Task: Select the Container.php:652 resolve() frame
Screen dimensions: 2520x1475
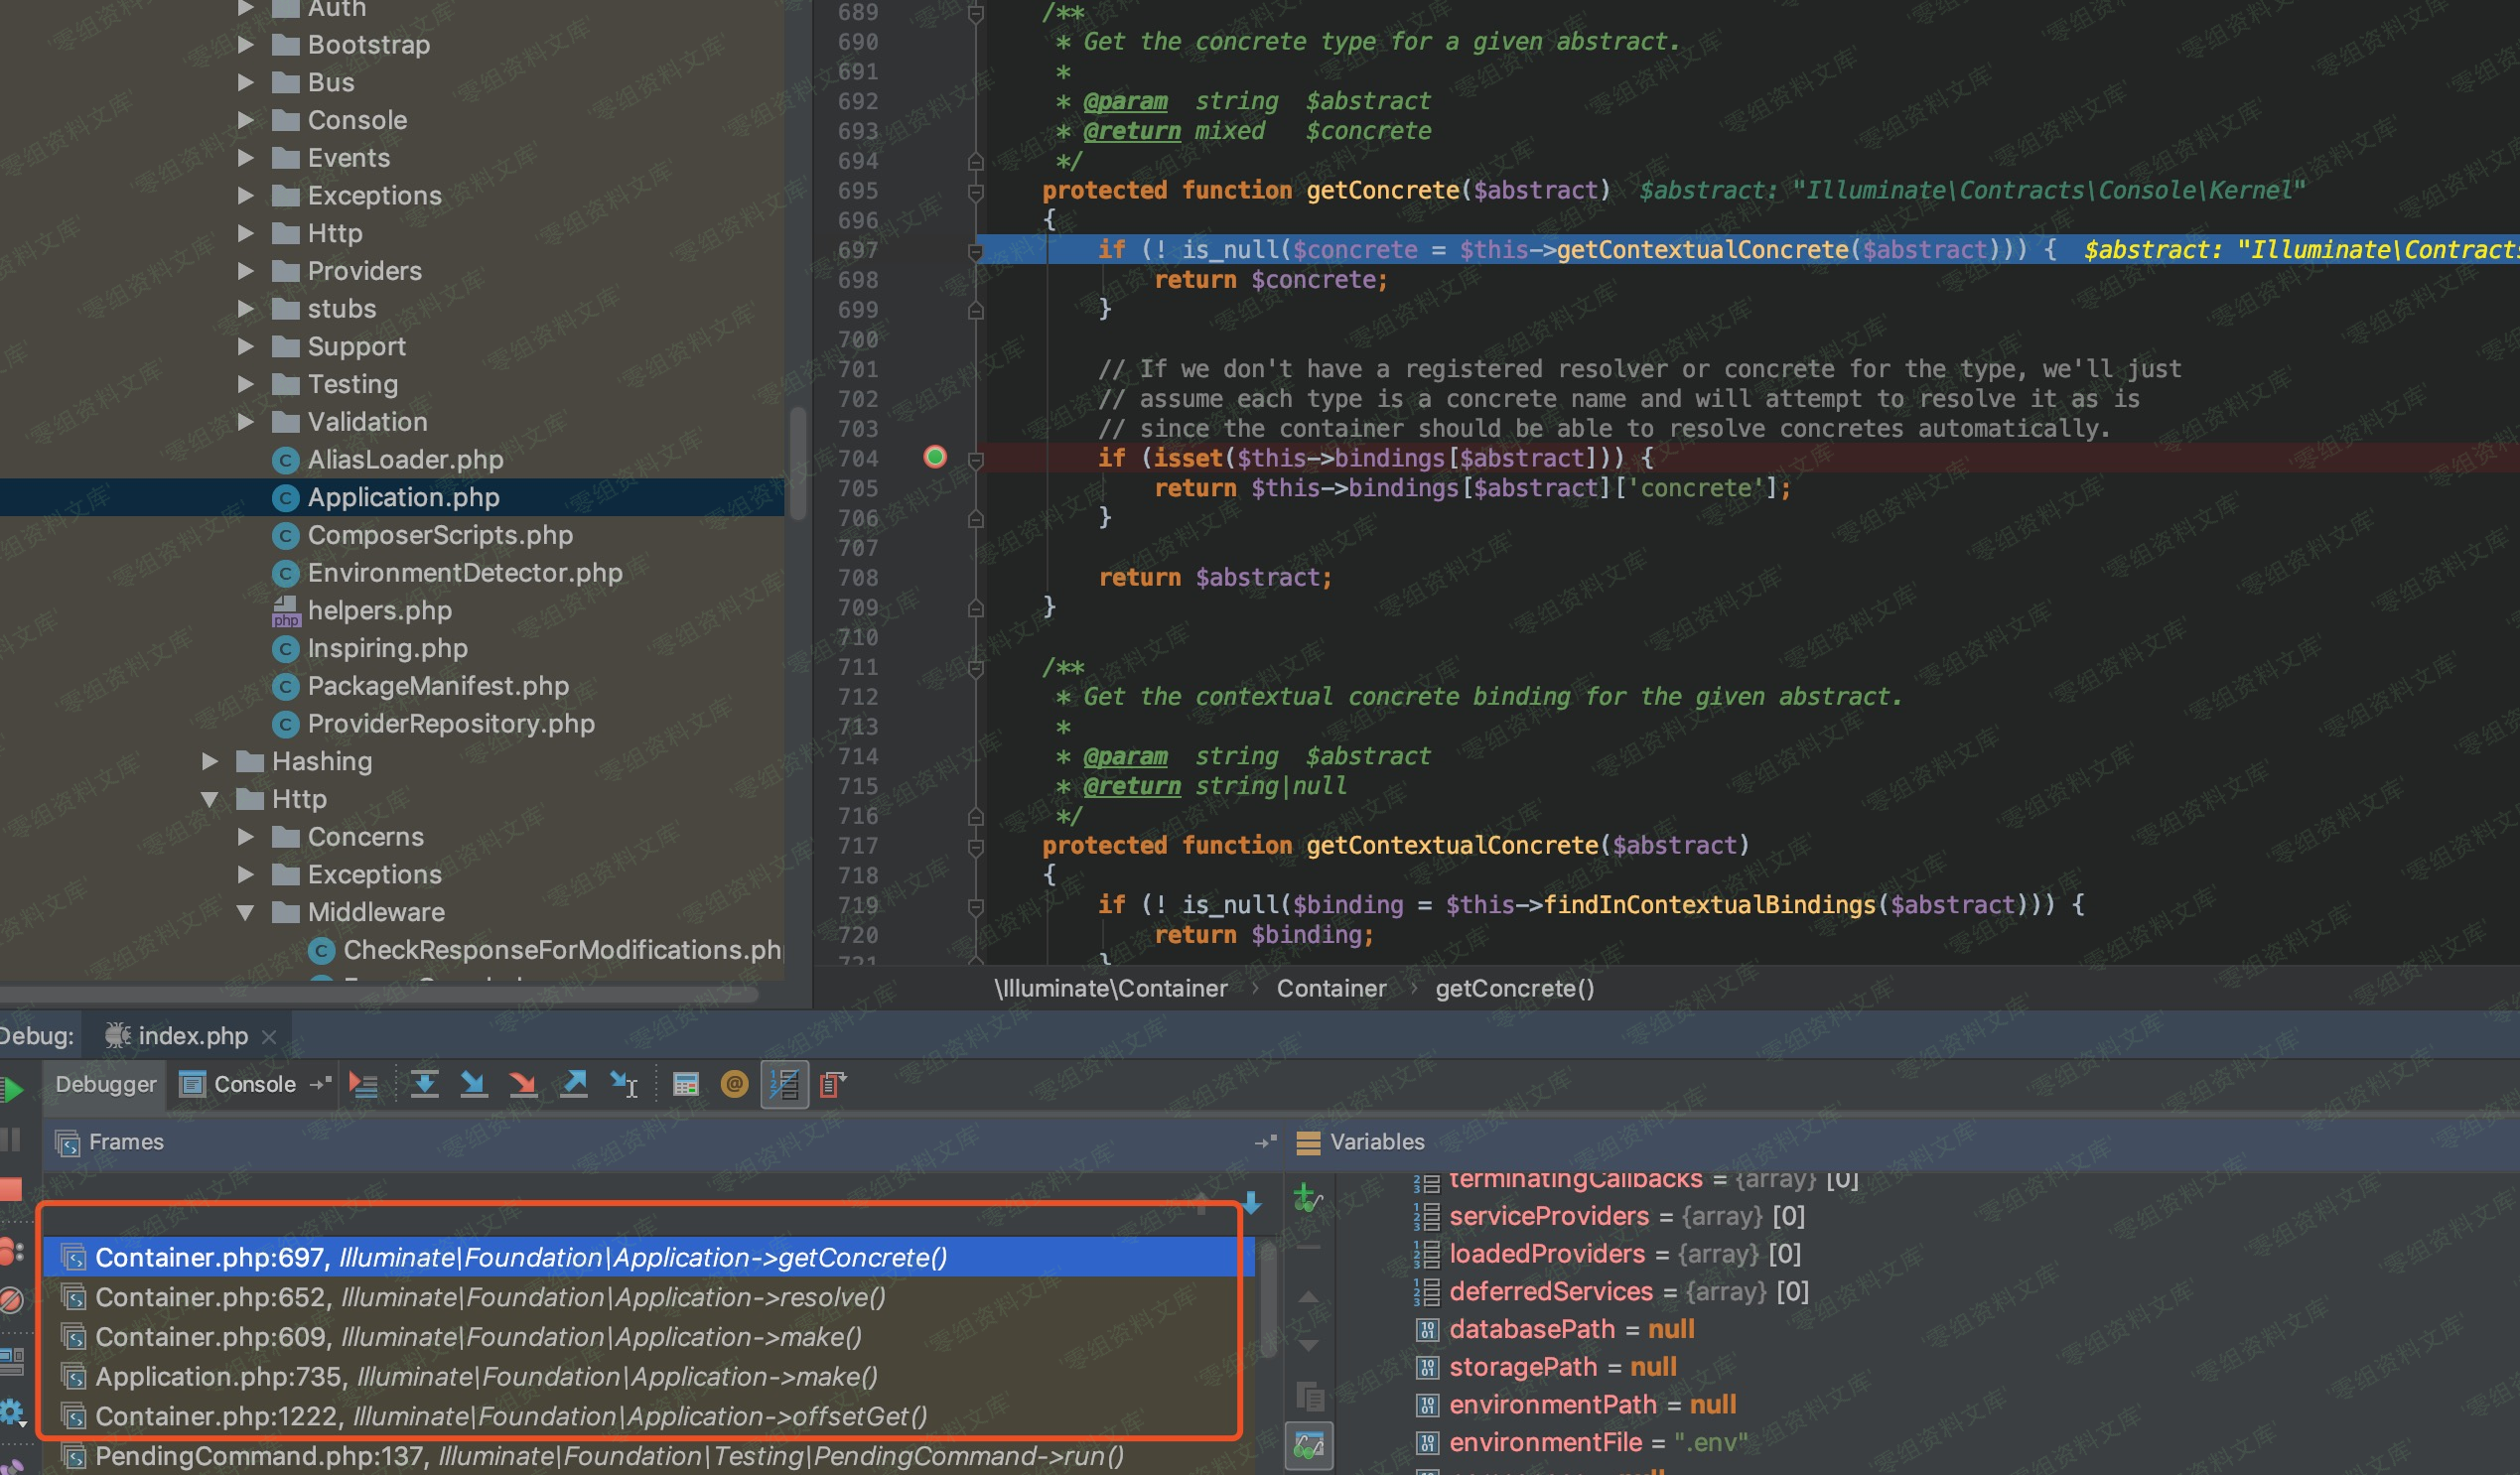Action: pos(490,1297)
